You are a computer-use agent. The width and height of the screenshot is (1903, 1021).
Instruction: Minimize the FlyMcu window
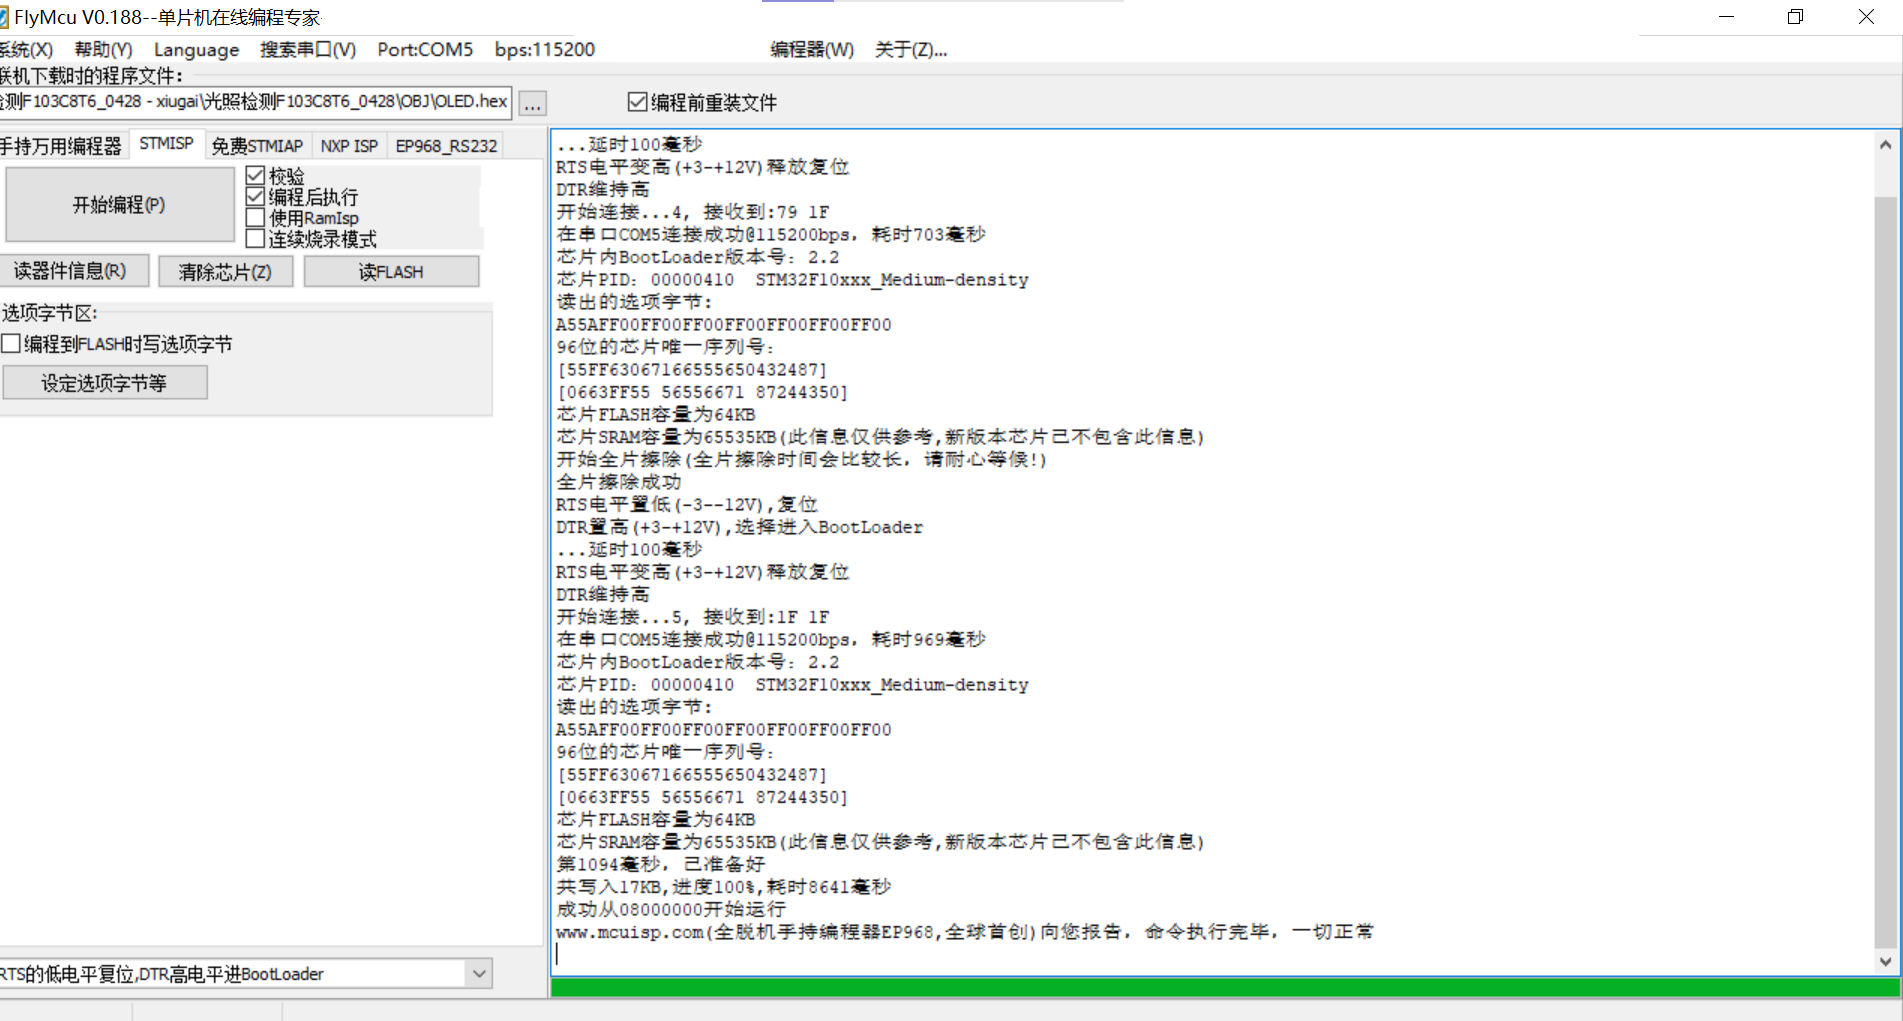[x=1726, y=17]
